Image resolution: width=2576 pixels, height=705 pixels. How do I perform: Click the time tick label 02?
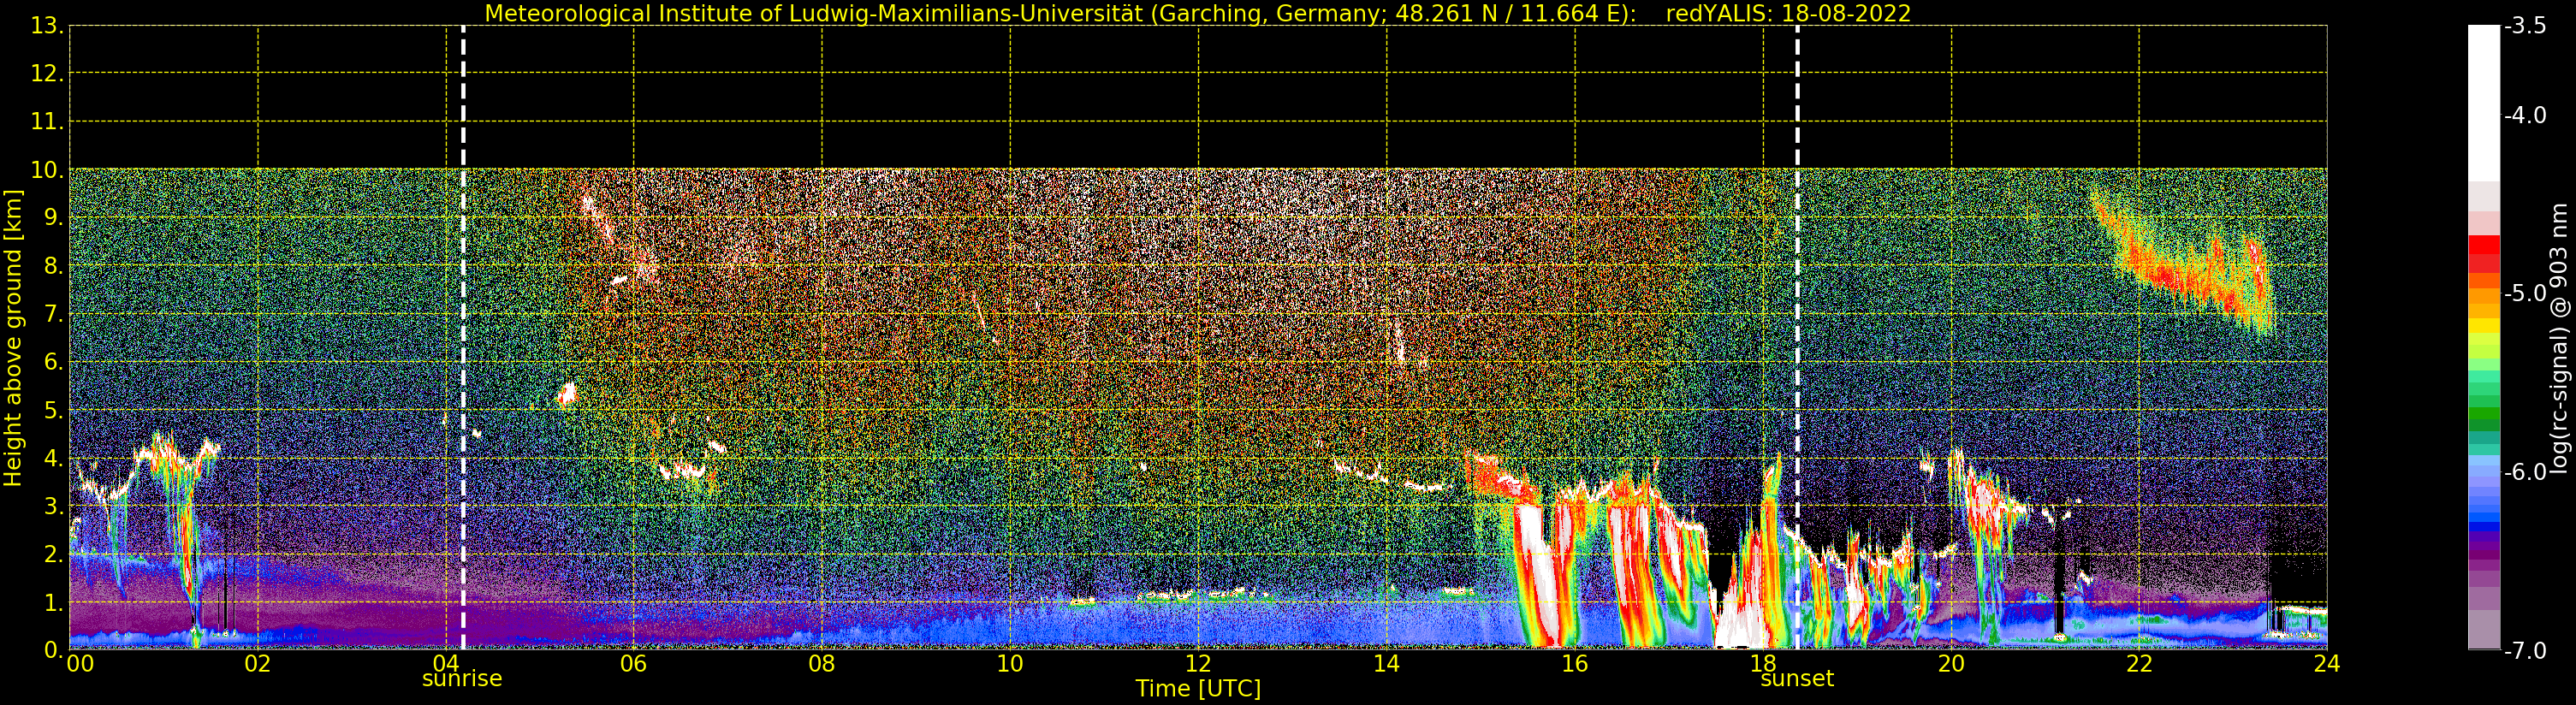click(258, 663)
